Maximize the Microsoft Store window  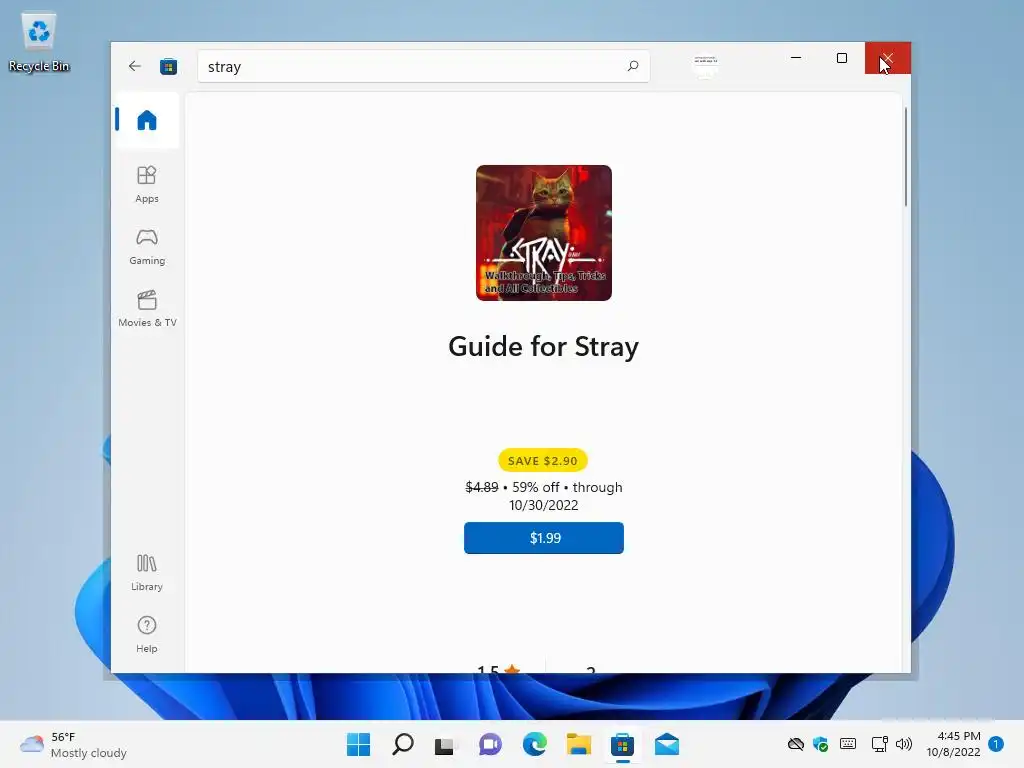point(842,58)
